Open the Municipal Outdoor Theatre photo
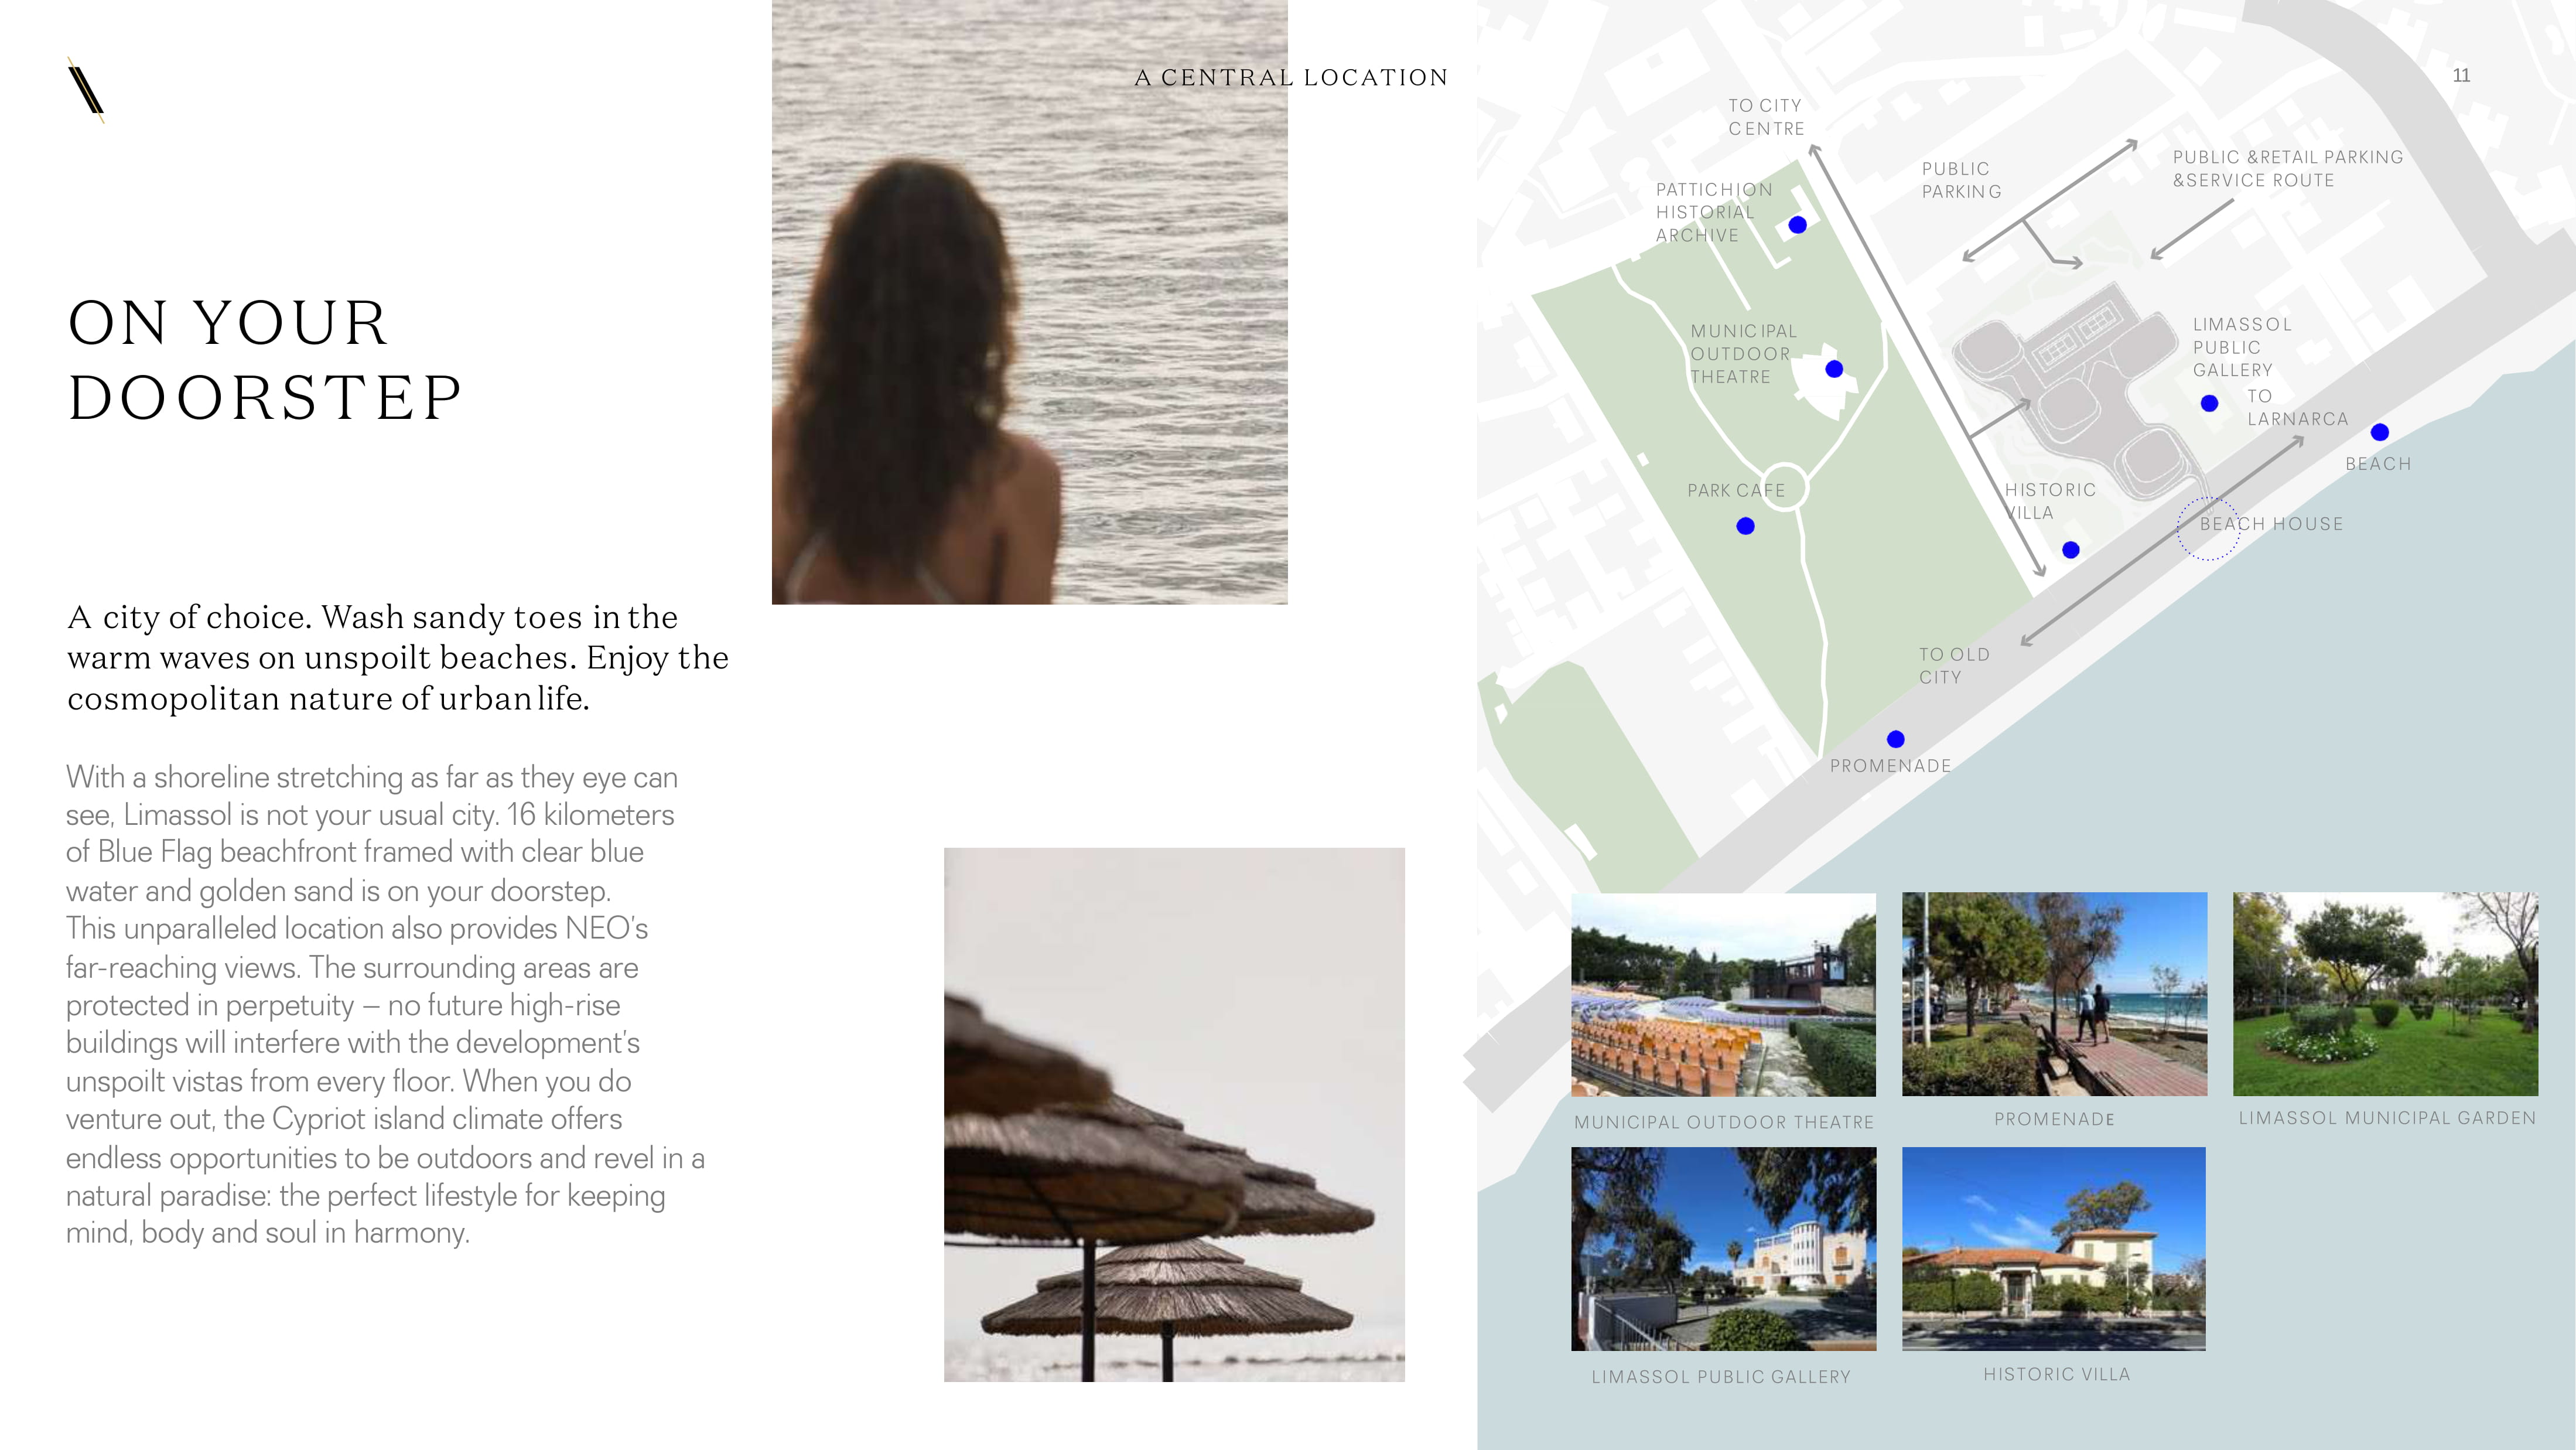 (x=1723, y=995)
